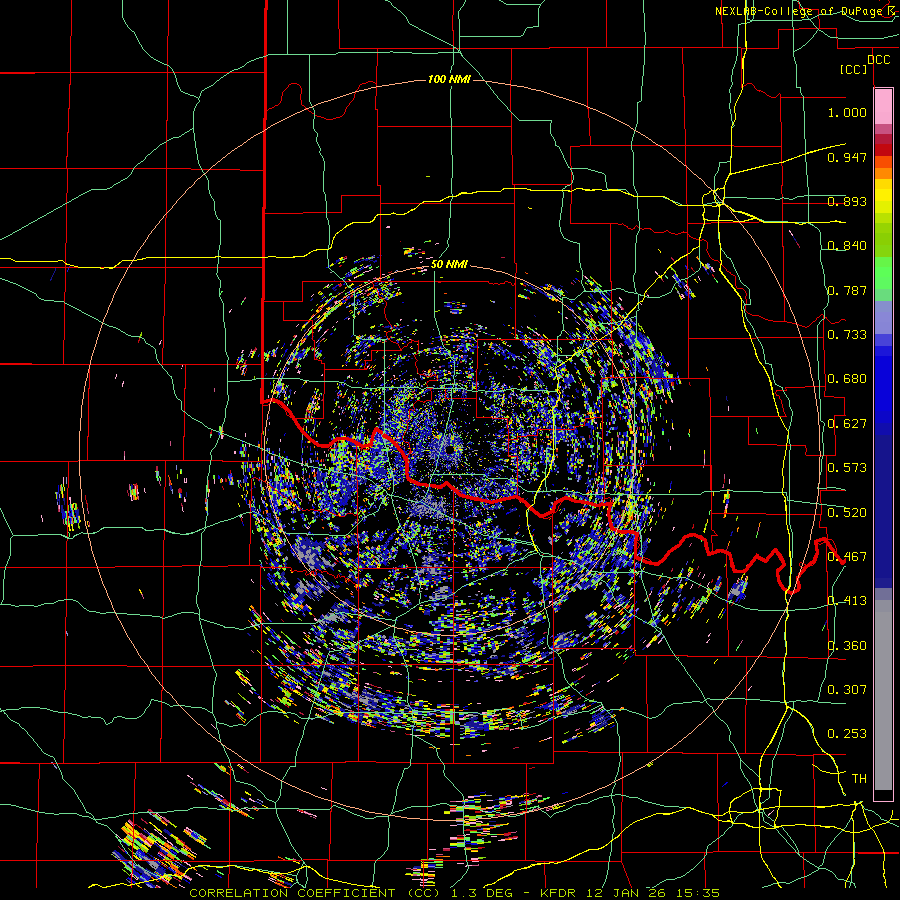This screenshot has height=900, width=900.
Task: Click the 0.840 scale value
Action: [x=847, y=246]
